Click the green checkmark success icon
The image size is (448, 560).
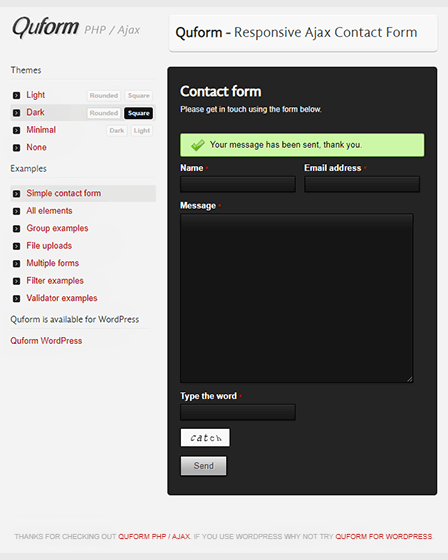tap(198, 145)
